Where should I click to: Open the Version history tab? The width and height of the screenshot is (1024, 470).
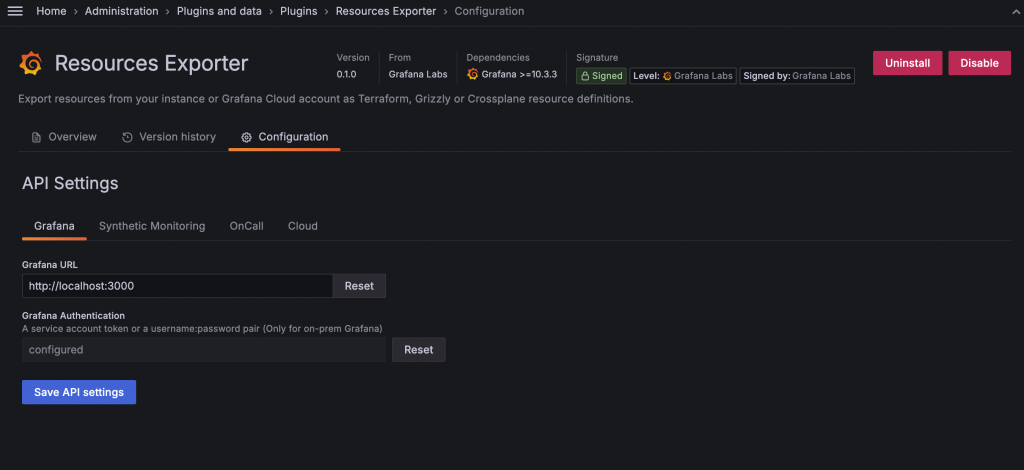pos(168,137)
